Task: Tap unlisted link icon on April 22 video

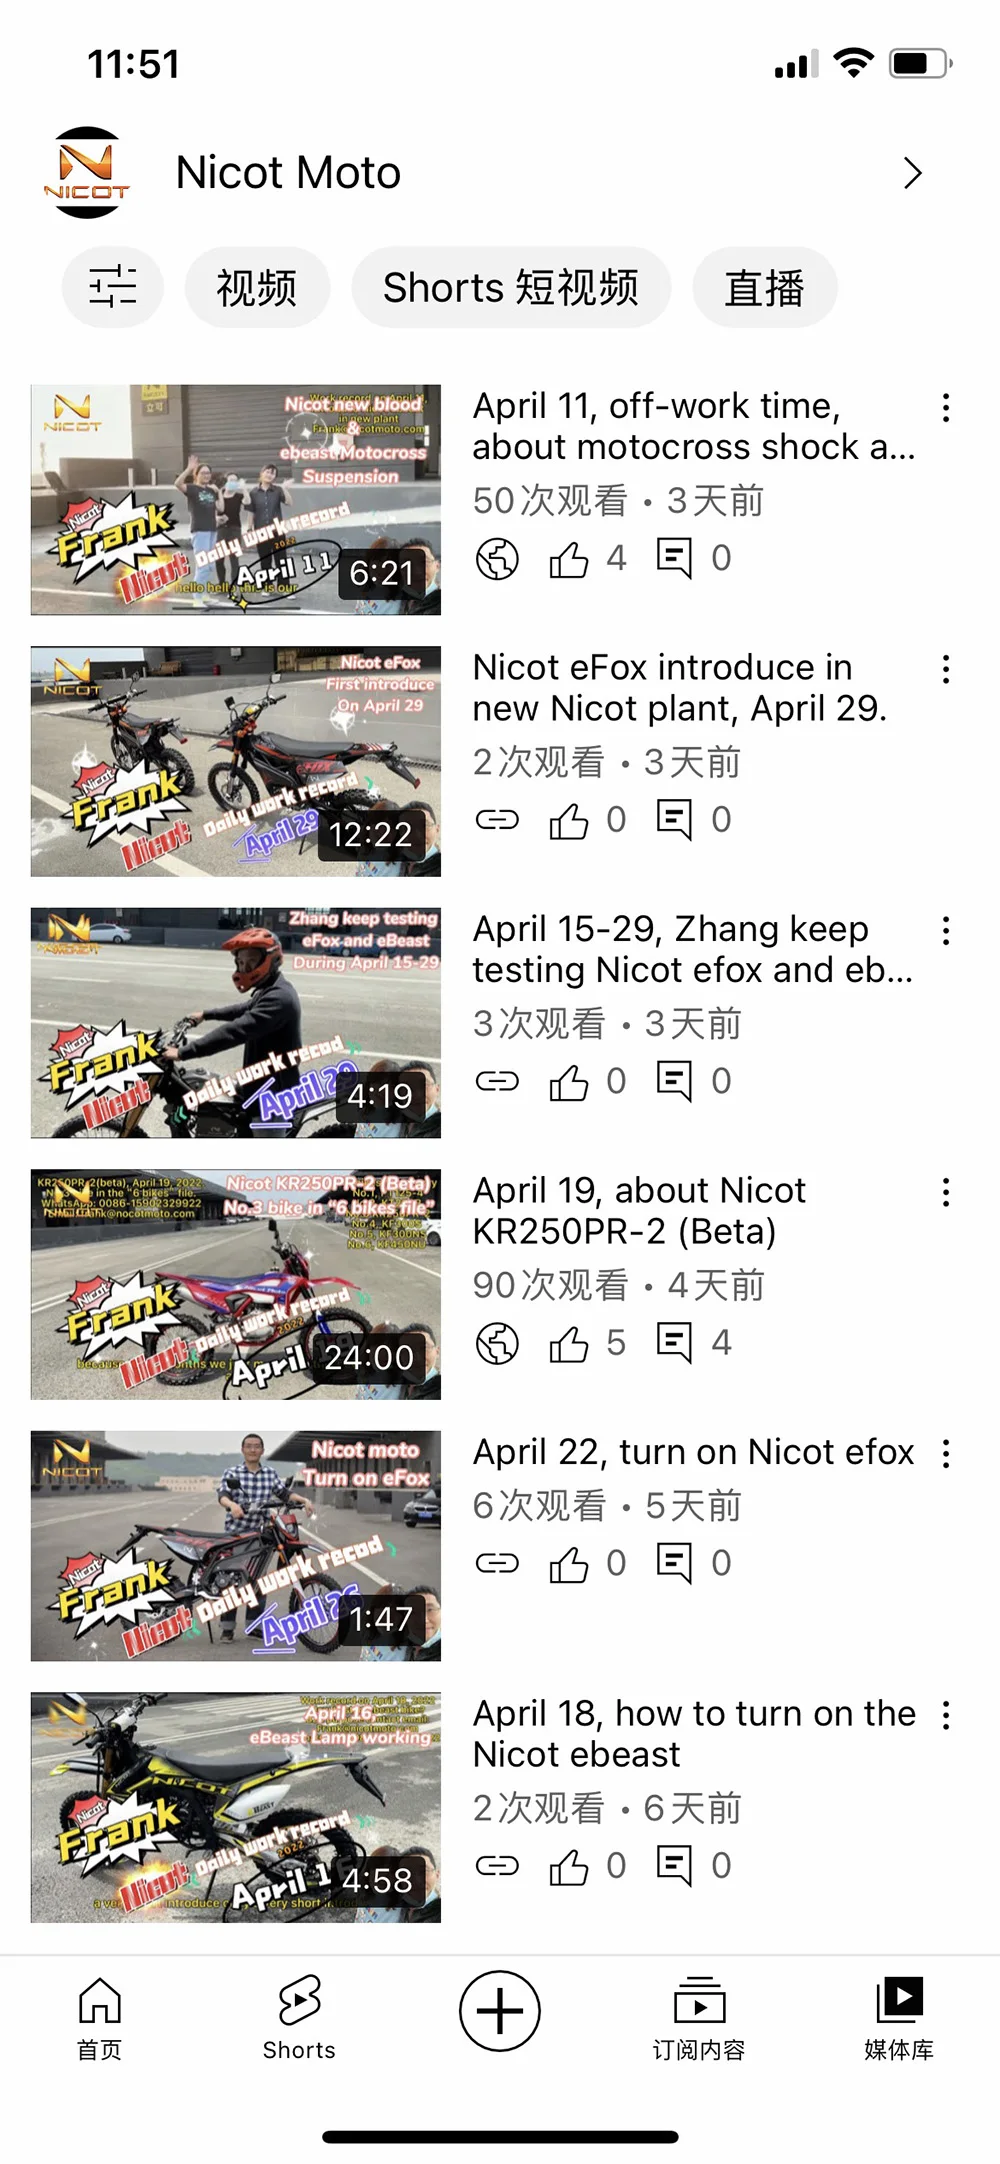Action: point(497,1563)
